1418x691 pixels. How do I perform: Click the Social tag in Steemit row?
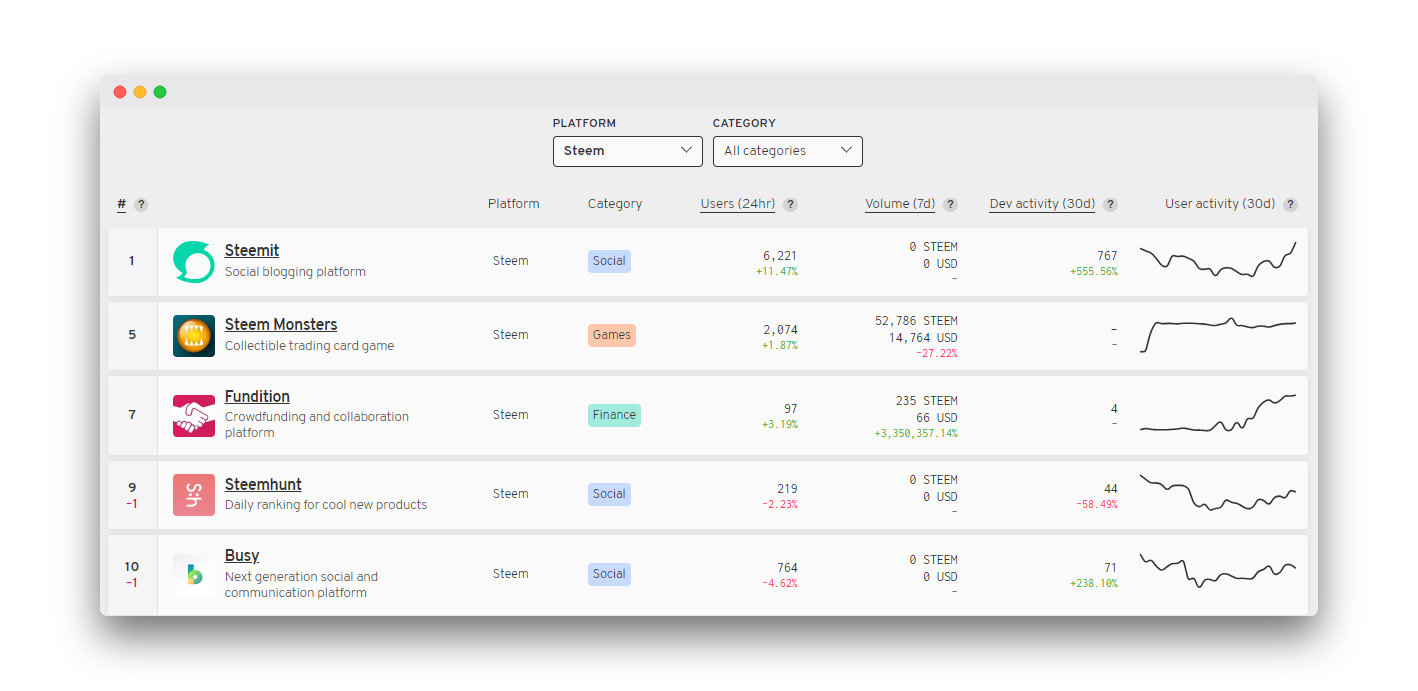coord(609,261)
